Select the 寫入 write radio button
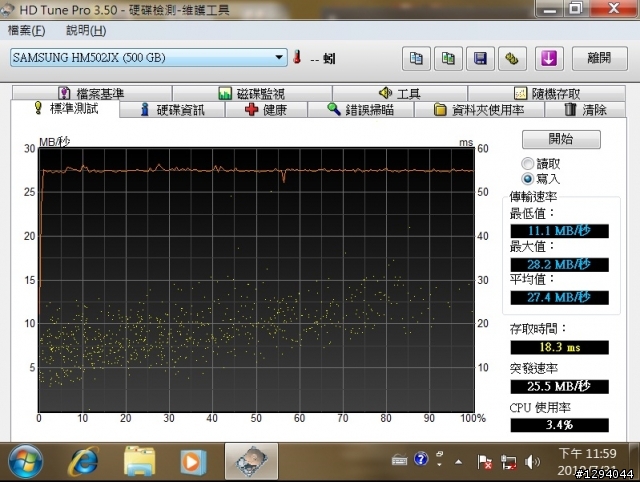The height and width of the screenshot is (482, 640). tap(528, 179)
